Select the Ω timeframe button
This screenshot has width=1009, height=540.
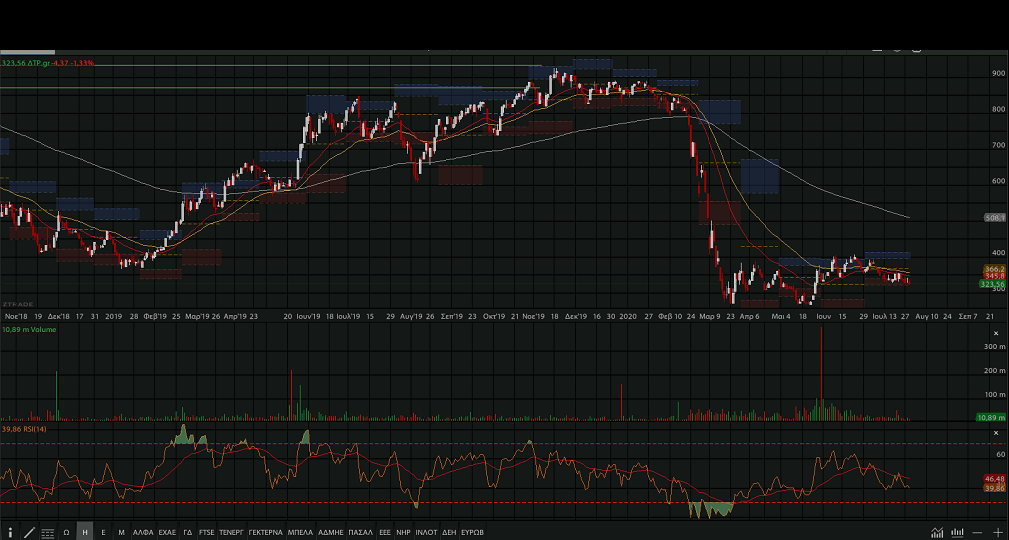[x=66, y=532]
